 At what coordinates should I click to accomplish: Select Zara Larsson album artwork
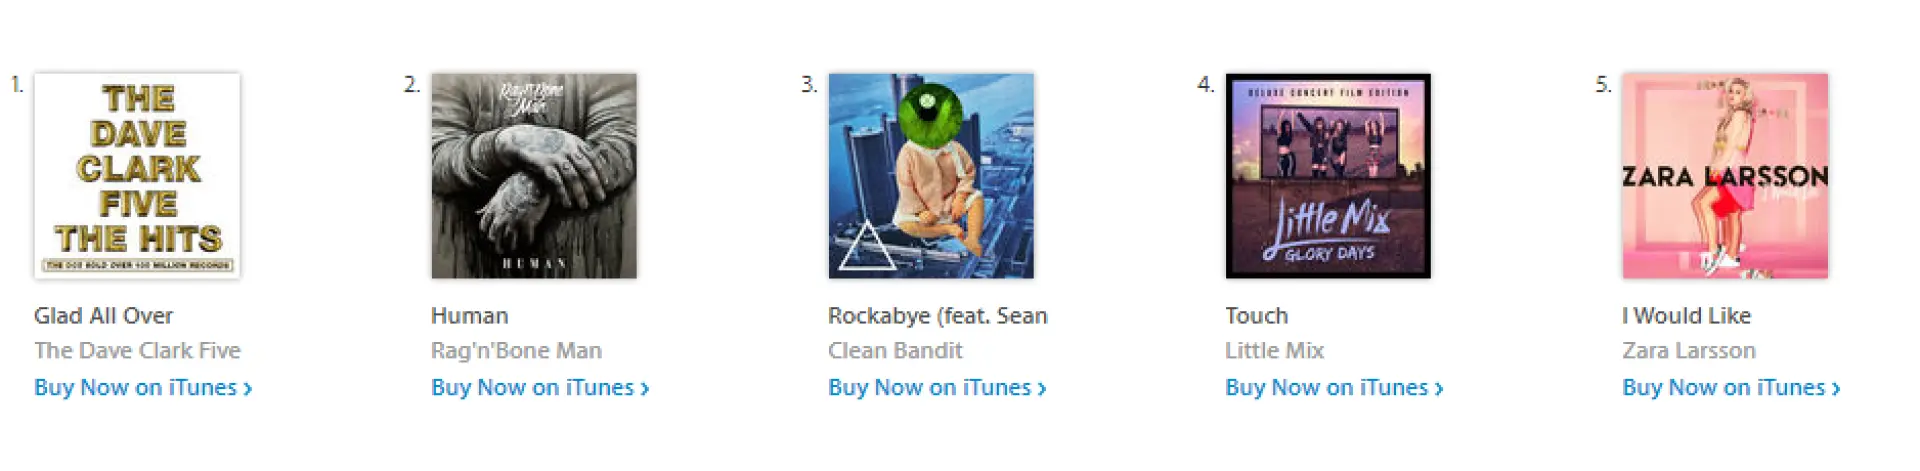pos(1725,176)
